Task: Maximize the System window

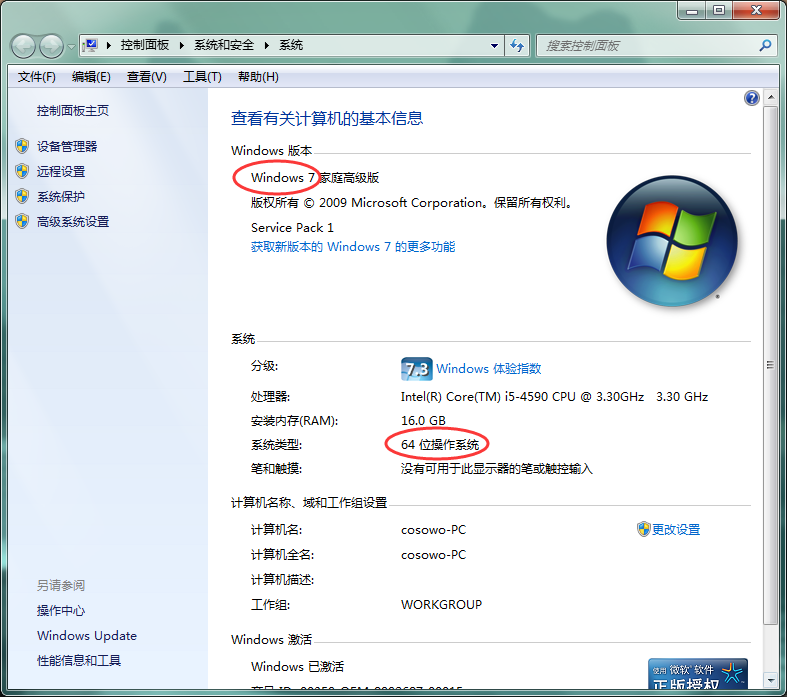Action: tap(719, 11)
